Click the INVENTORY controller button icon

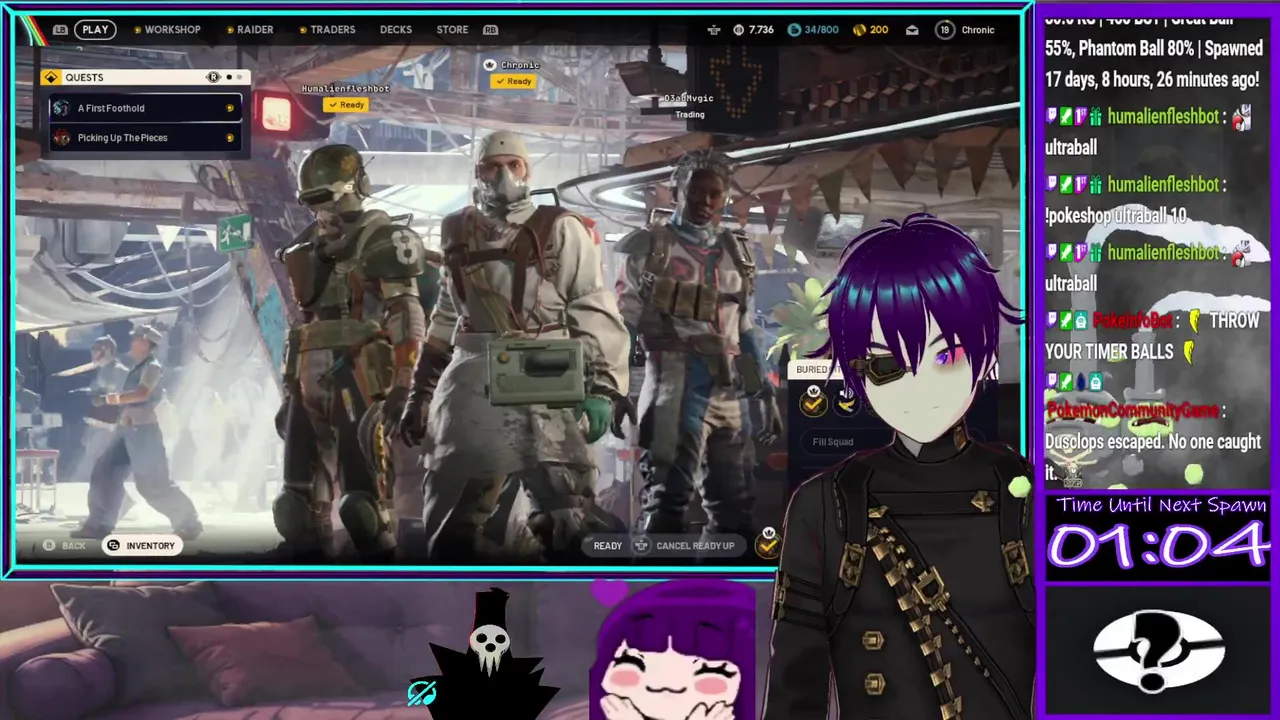click(113, 545)
